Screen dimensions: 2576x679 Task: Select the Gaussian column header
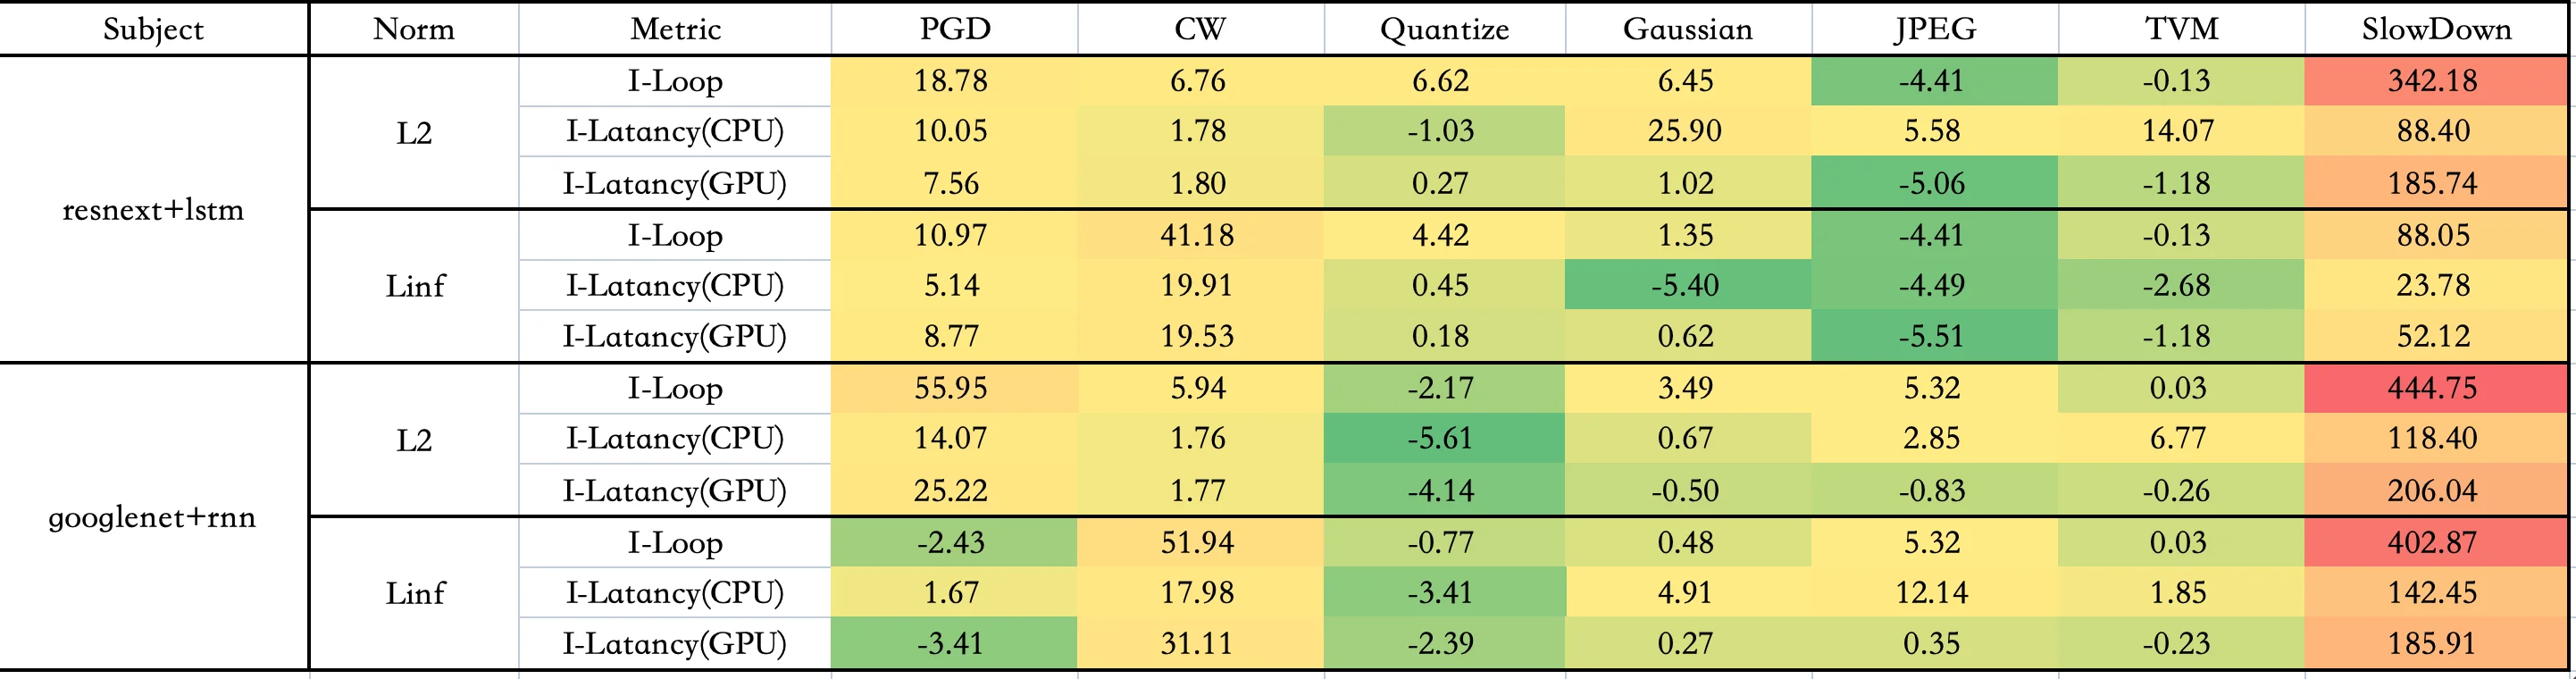pos(1687,29)
